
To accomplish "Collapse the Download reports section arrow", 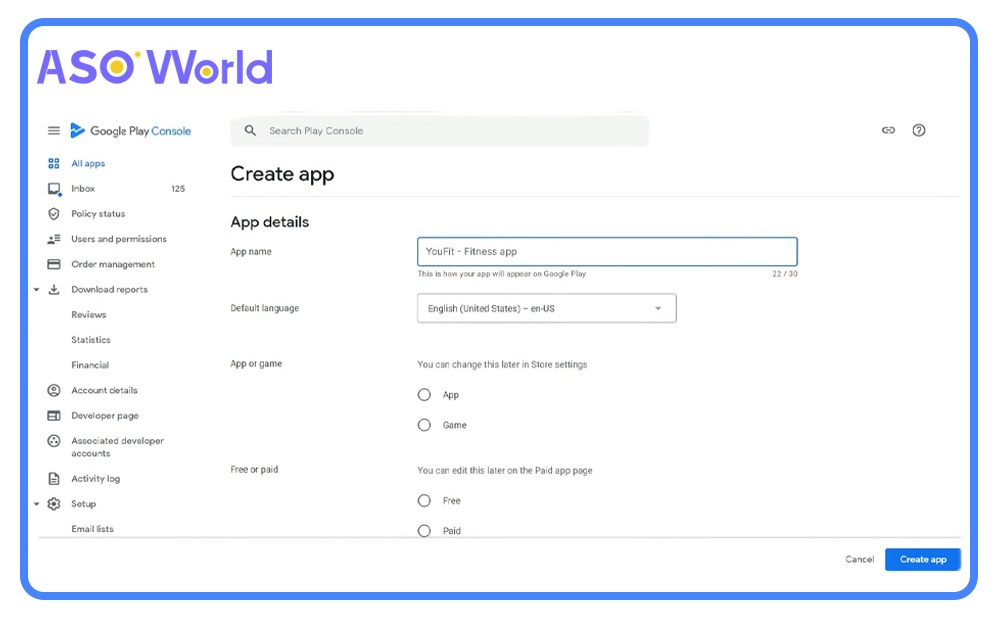I will click(x=36, y=290).
